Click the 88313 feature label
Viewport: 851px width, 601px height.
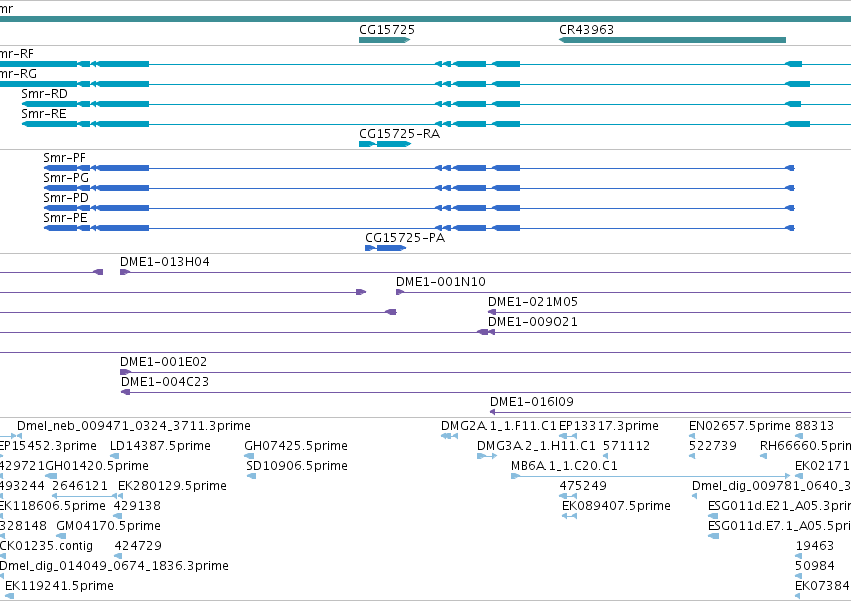point(815,426)
